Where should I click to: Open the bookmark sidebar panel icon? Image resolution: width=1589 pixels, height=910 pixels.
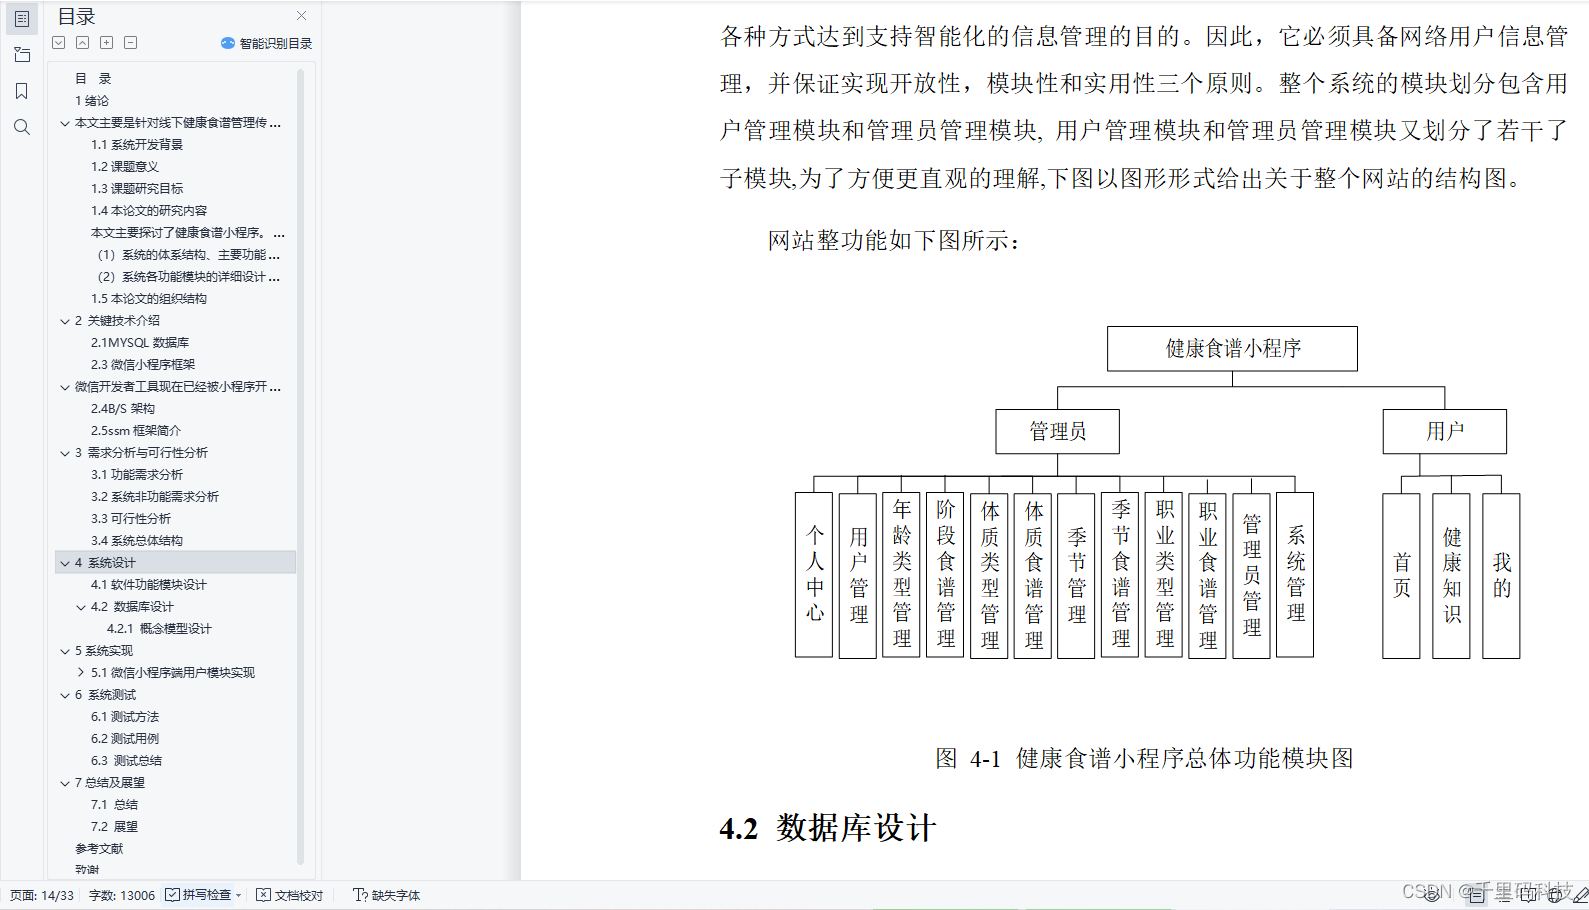(x=22, y=91)
